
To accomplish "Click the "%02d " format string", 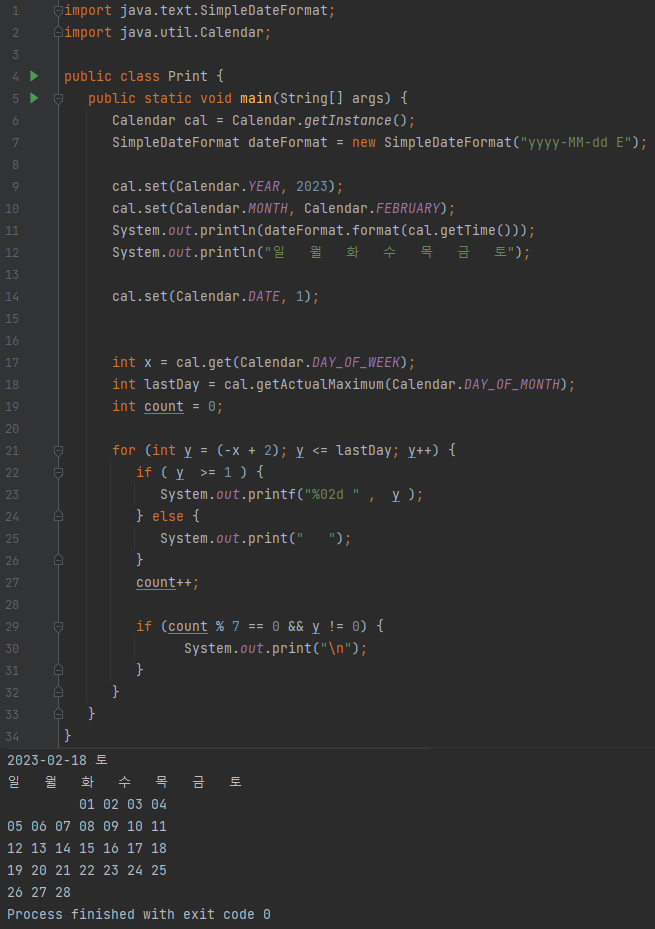I will pos(332,494).
